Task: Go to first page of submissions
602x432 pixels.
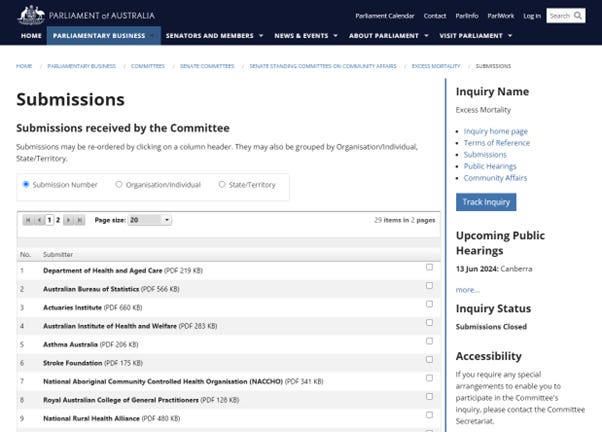Action: 28,220
